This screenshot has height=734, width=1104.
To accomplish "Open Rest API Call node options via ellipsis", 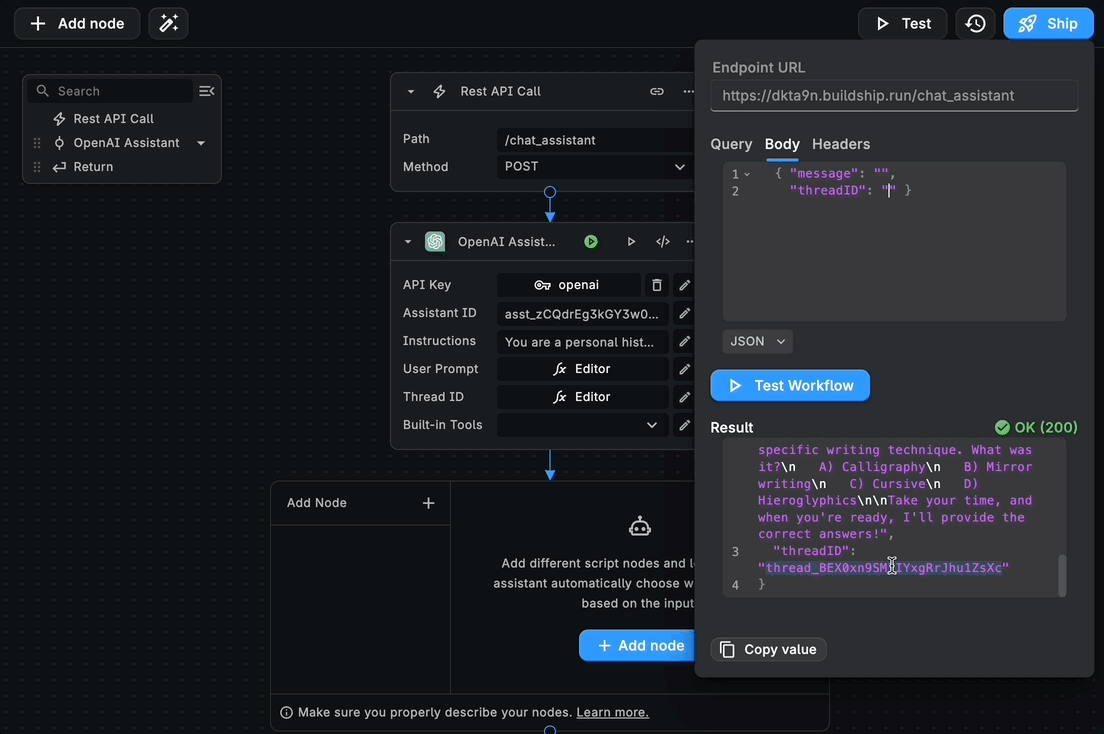I will [x=685, y=91].
